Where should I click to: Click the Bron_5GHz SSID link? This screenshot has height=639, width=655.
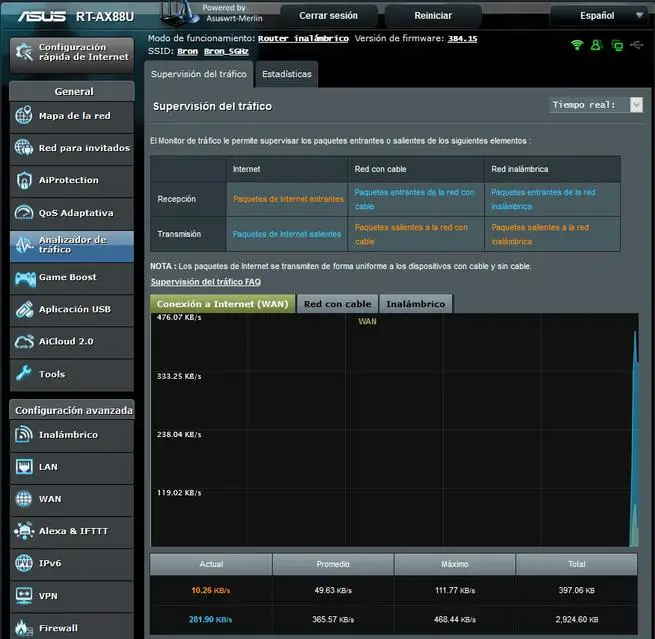[x=226, y=51]
